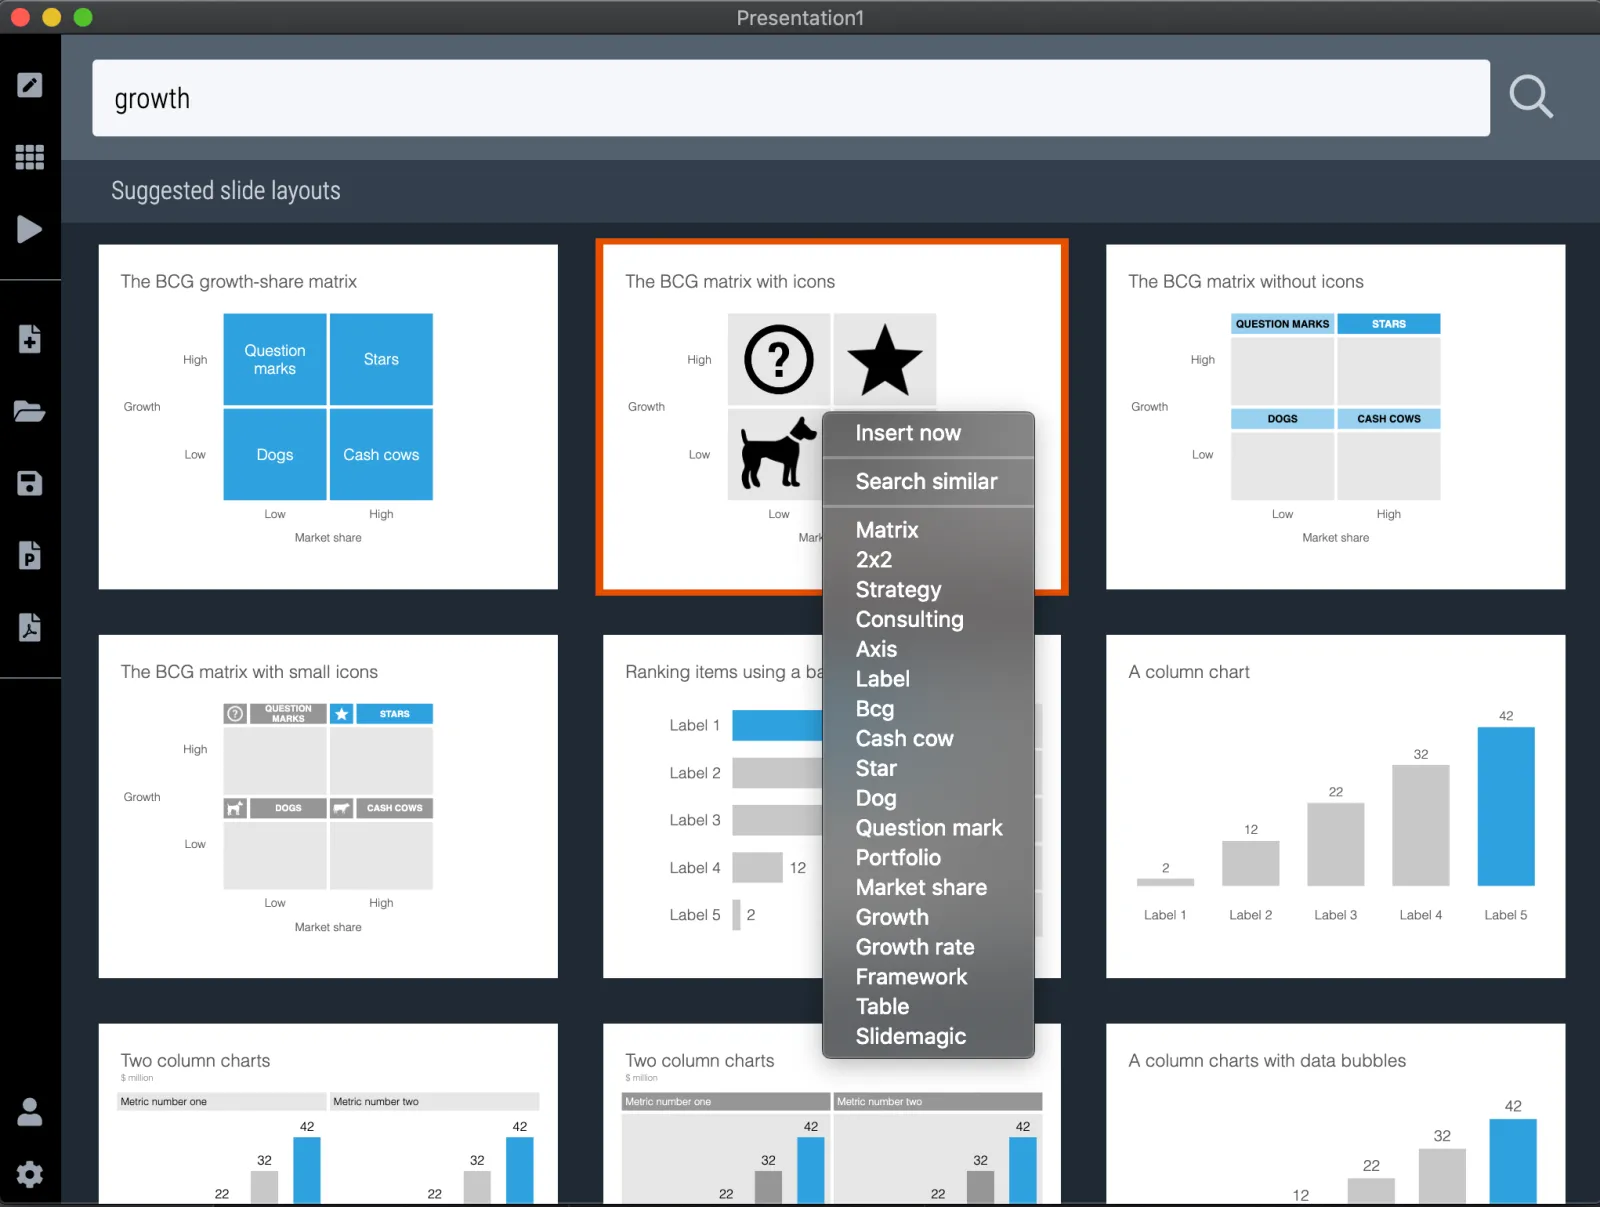Start the slideshow with the play icon
The image size is (1600, 1207).
30,229
